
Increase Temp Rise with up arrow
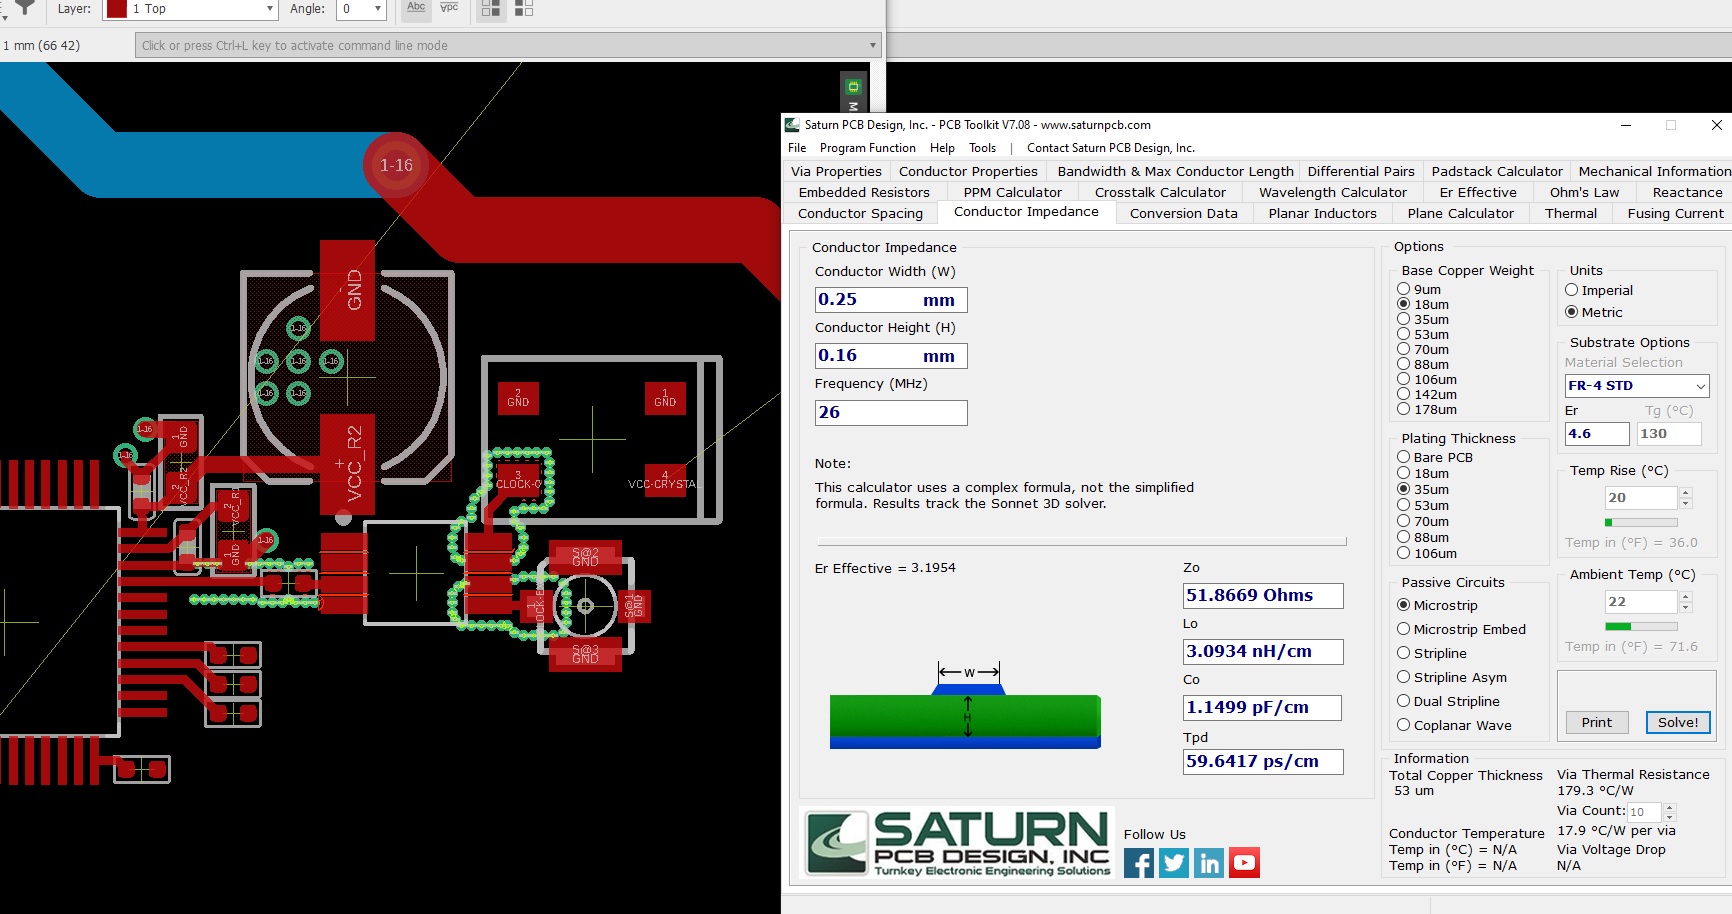(1686, 492)
